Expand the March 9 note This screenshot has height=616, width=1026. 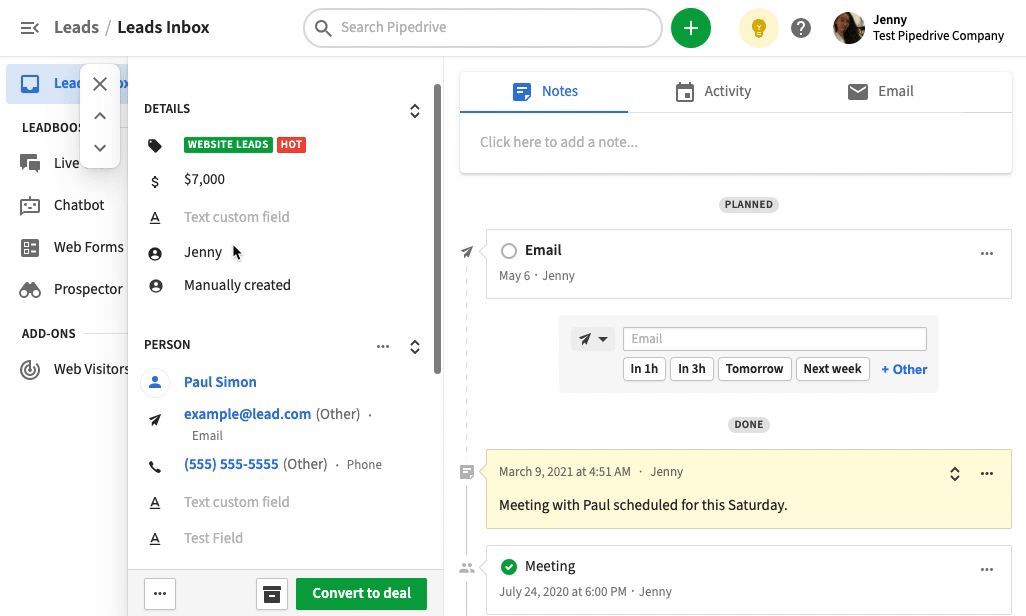[x=955, y=474]
